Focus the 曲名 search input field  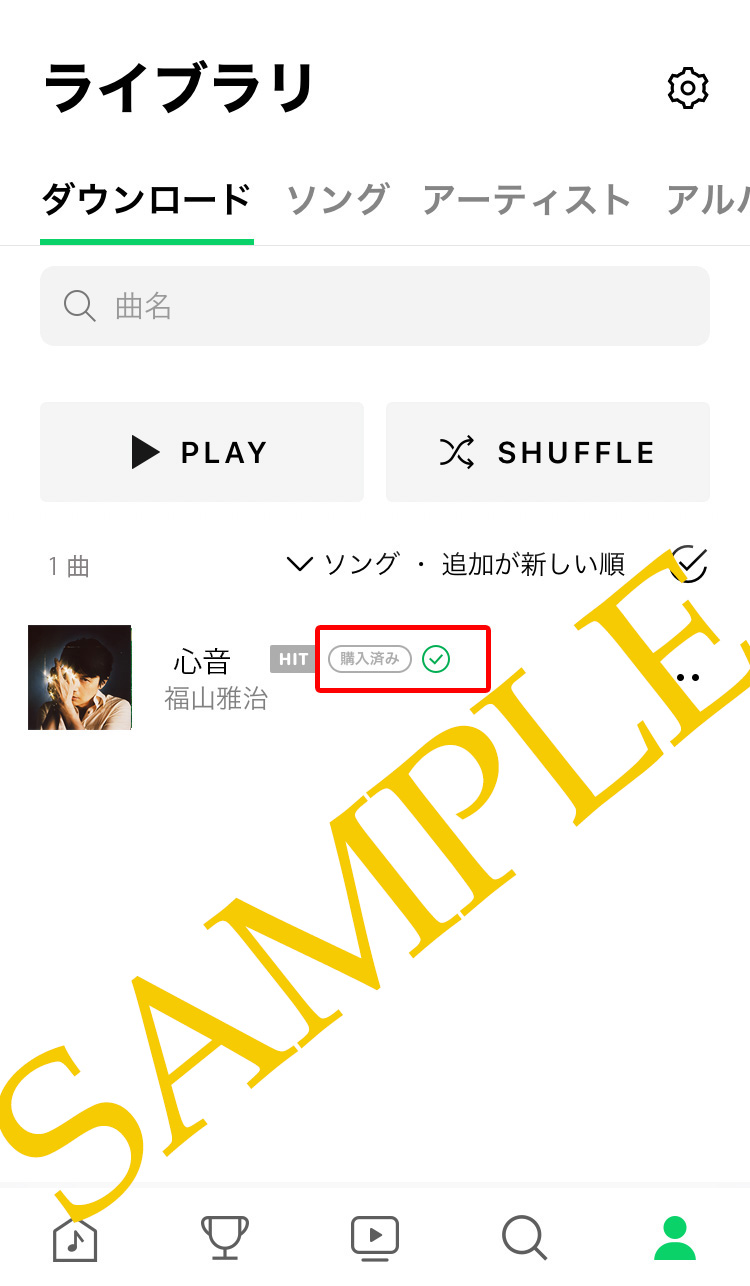(x=375, y=306)
